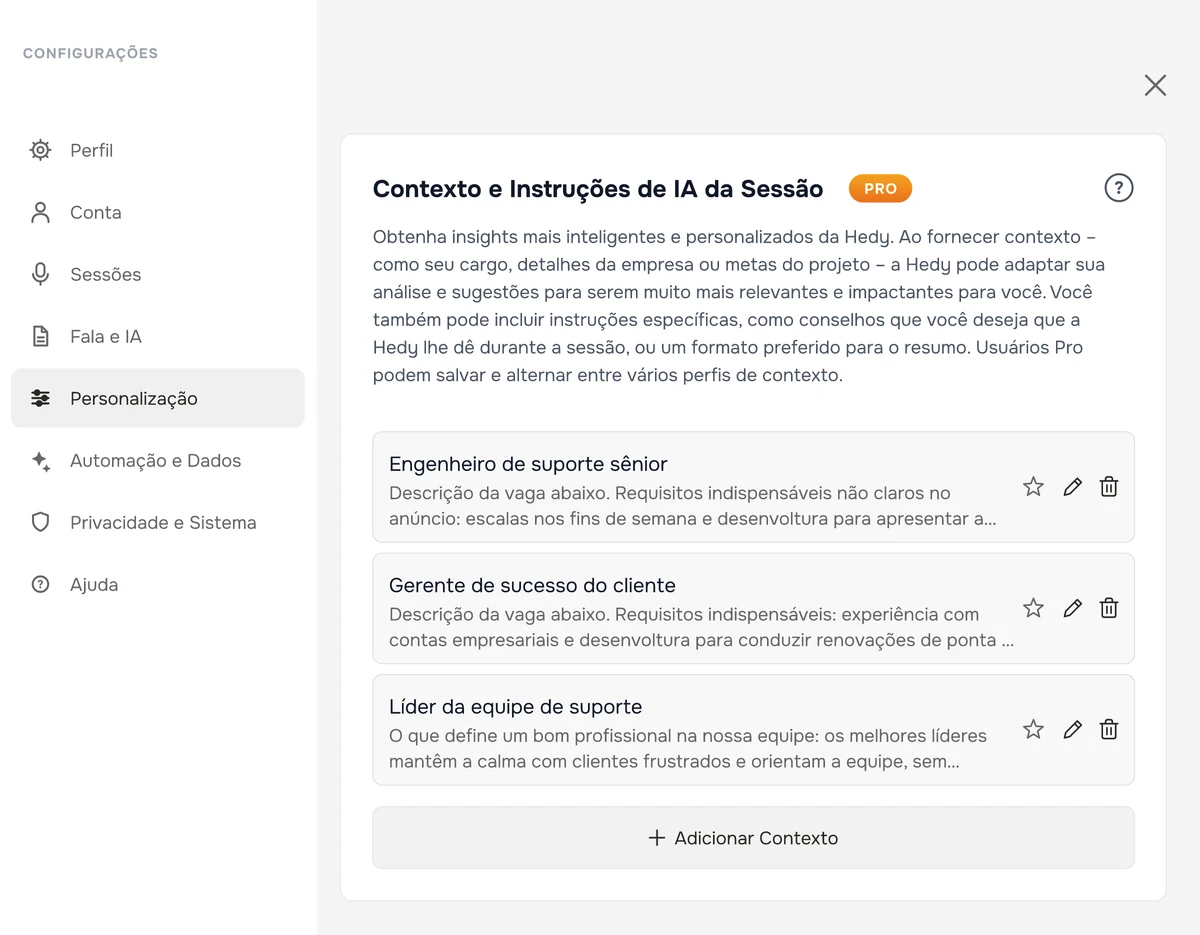Open Fala e IA settings

point(158,336)
